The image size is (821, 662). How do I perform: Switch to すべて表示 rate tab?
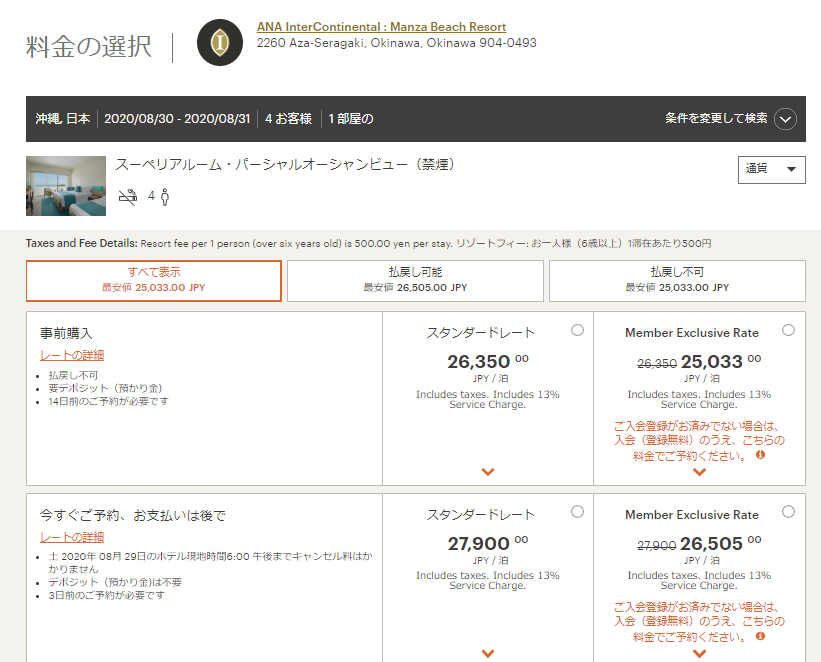[x=153, y=280]
